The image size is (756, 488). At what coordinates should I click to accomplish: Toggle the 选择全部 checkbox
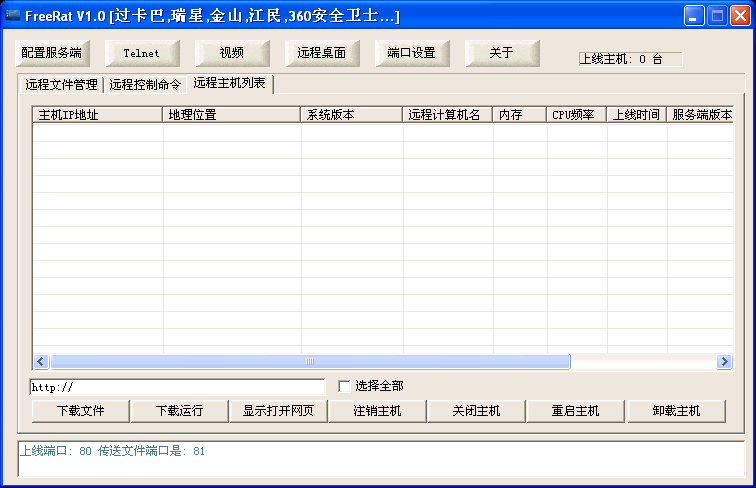[x=345, y=386]
